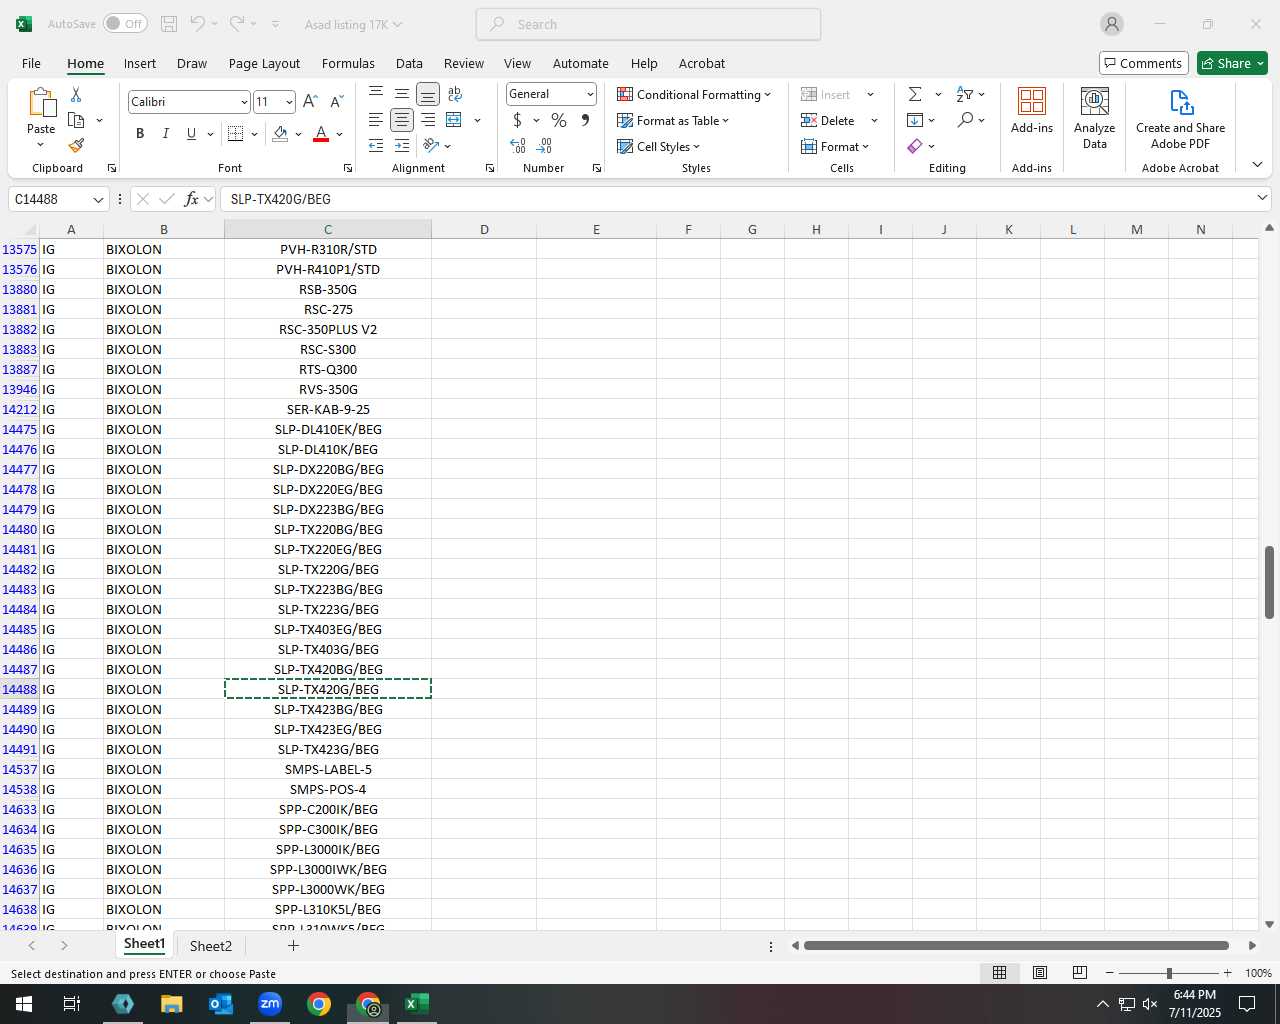Apply Comma Style format
The width and height of the screenshot is (1280, 1024).
(585, 120)
